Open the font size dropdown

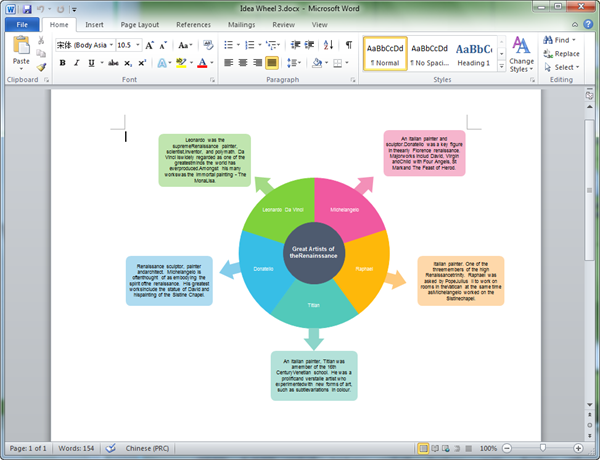(x=138, y=45)
